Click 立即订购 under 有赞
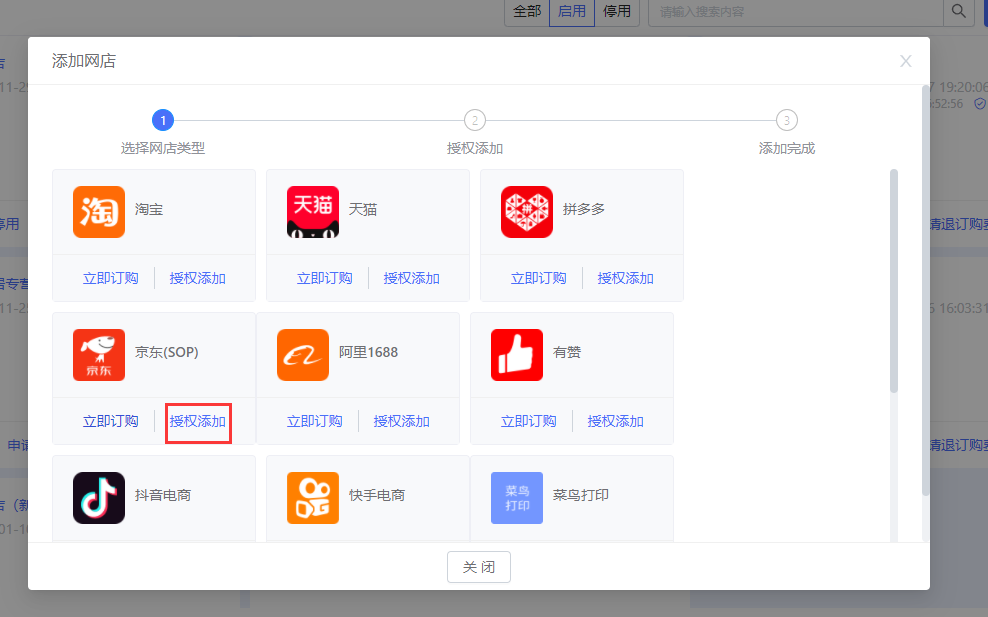This screenshot has height=617, width=988. (529, 421)
